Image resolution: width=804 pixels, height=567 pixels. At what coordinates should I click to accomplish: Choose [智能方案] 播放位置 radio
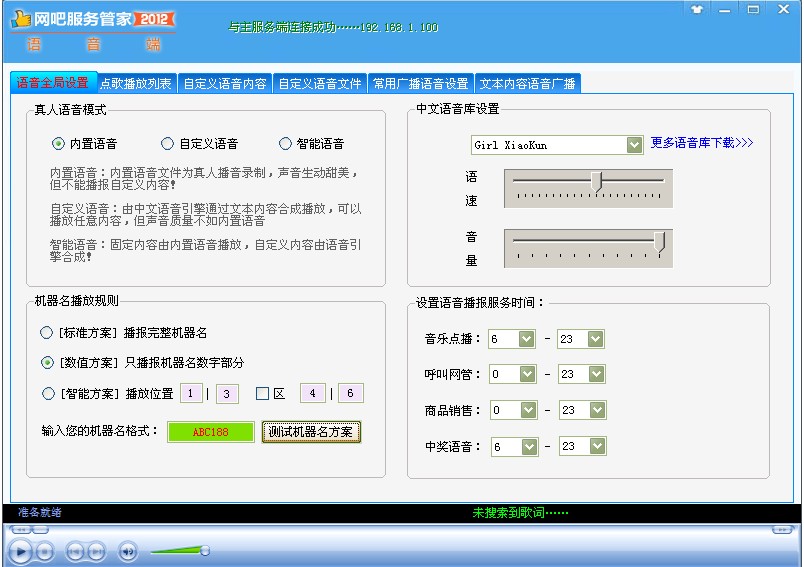coord(48,394)
